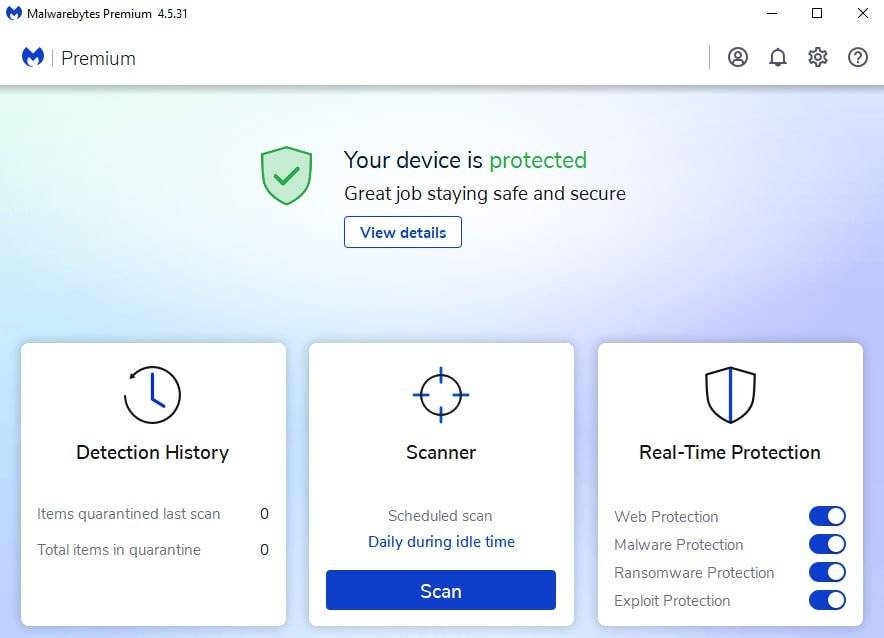Viewport: 884px width, 638px height.
Task: Open the settings gear
Action: point(818,57)
